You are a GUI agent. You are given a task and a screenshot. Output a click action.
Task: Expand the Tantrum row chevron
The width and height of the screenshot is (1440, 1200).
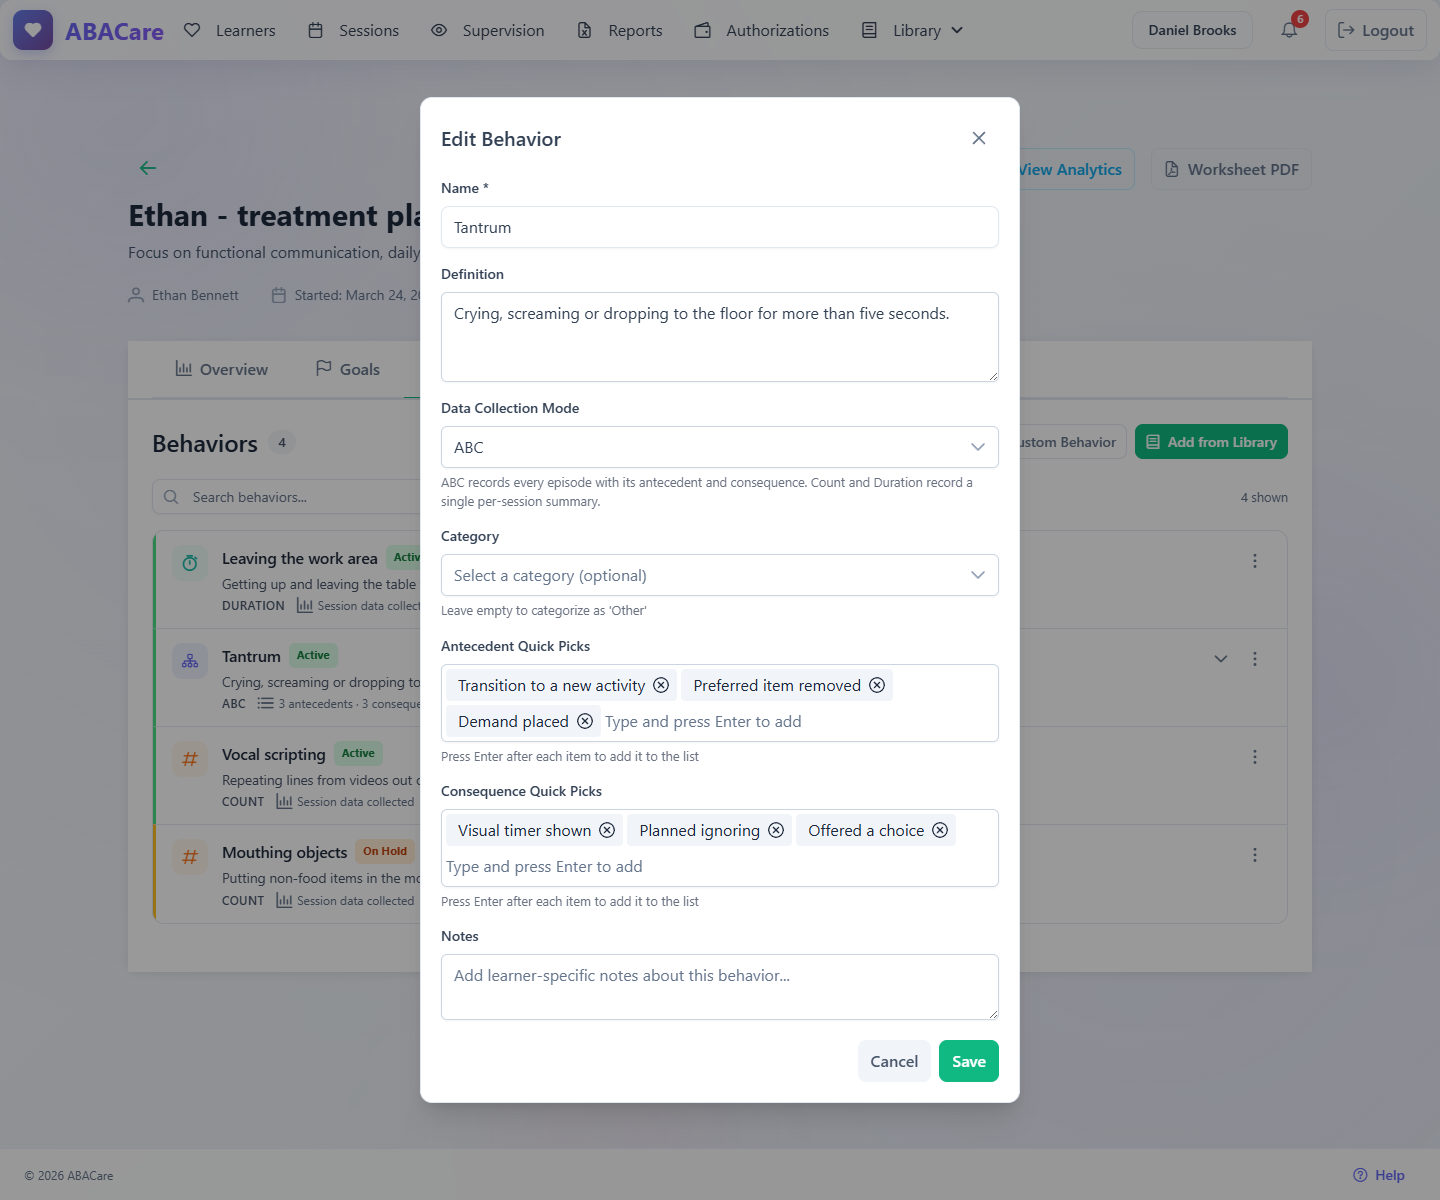click(x=1221, y=659)
